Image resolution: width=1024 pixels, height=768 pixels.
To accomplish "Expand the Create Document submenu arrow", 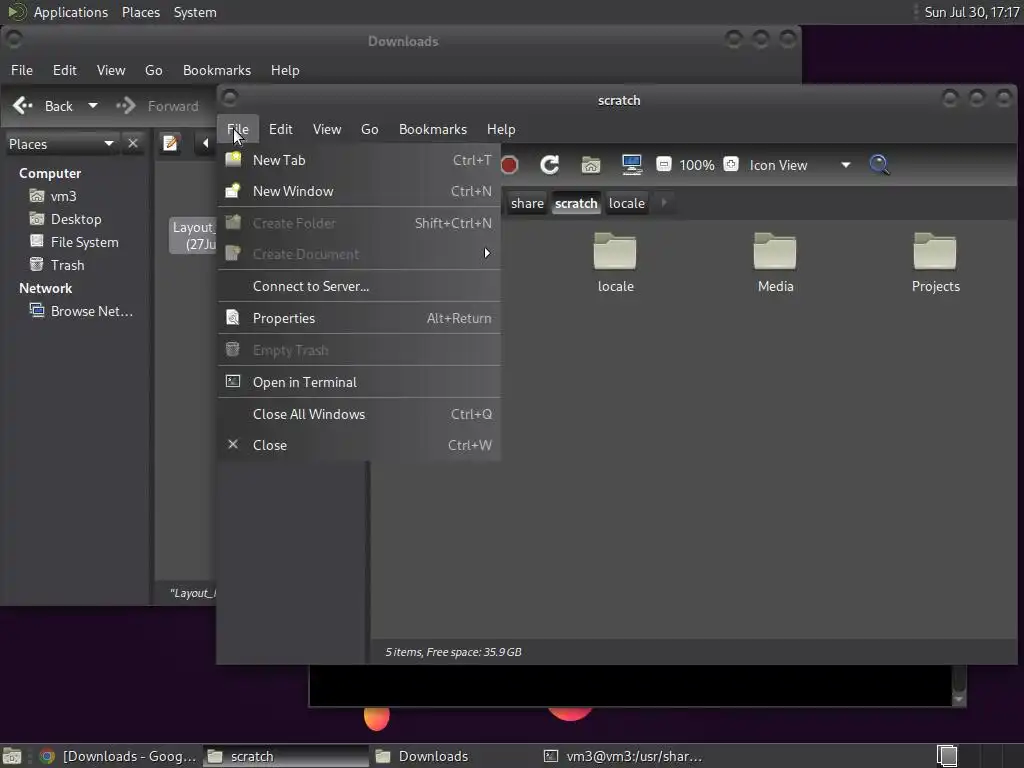I will click(487, 253).
